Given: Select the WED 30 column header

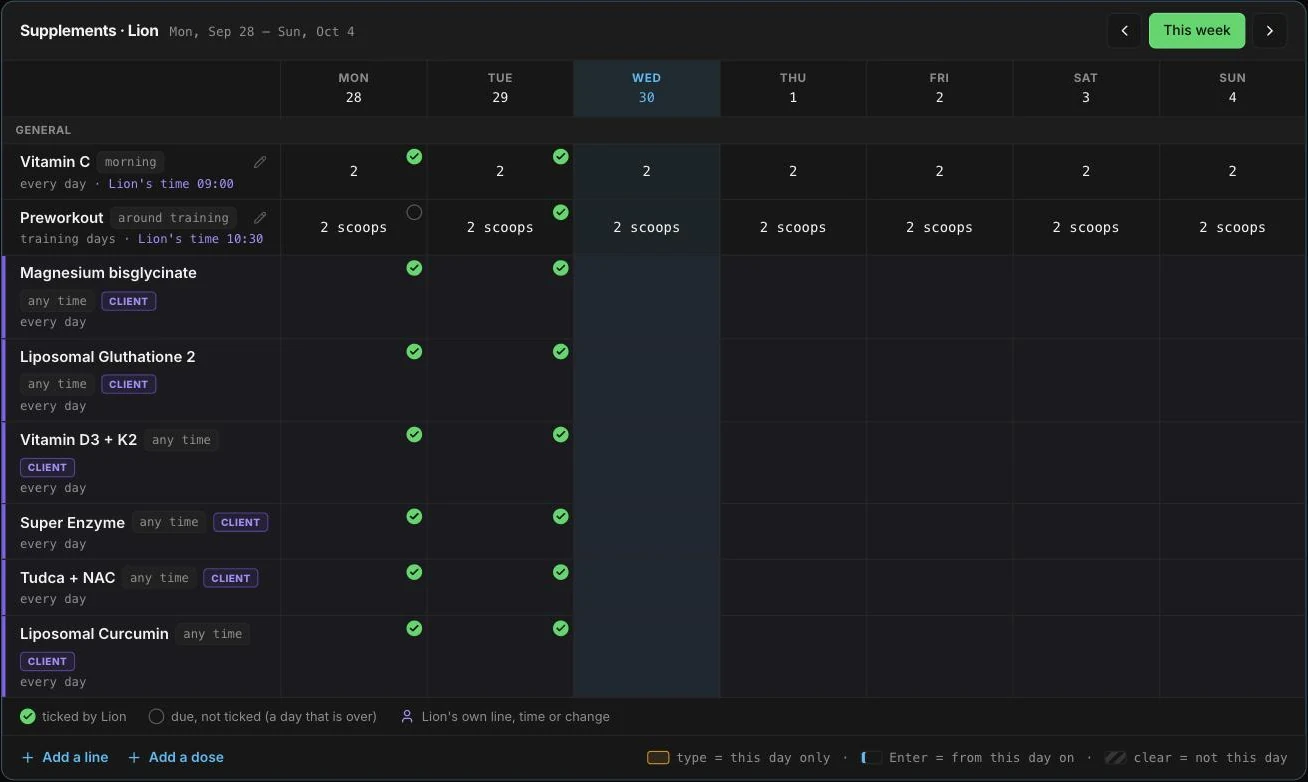Looking at the screenshot, I should 647,88.
